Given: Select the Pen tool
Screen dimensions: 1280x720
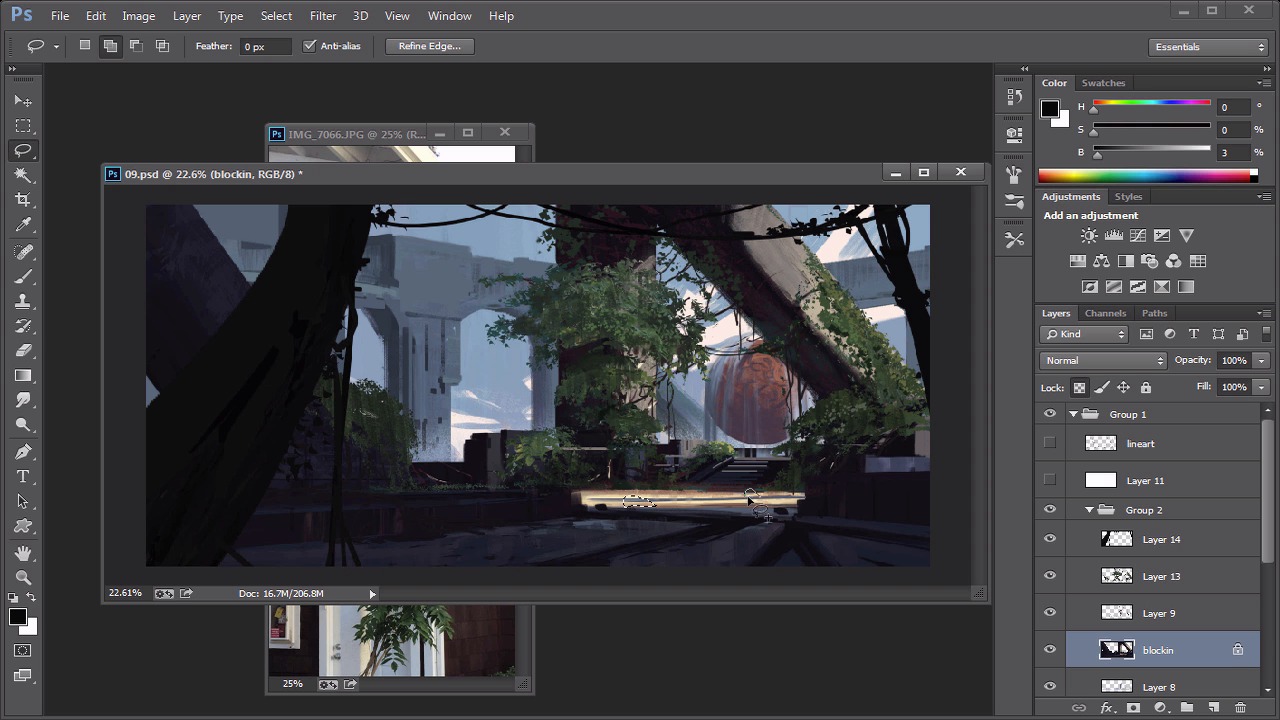Looking at the screenshot, I should pos(23,452).
